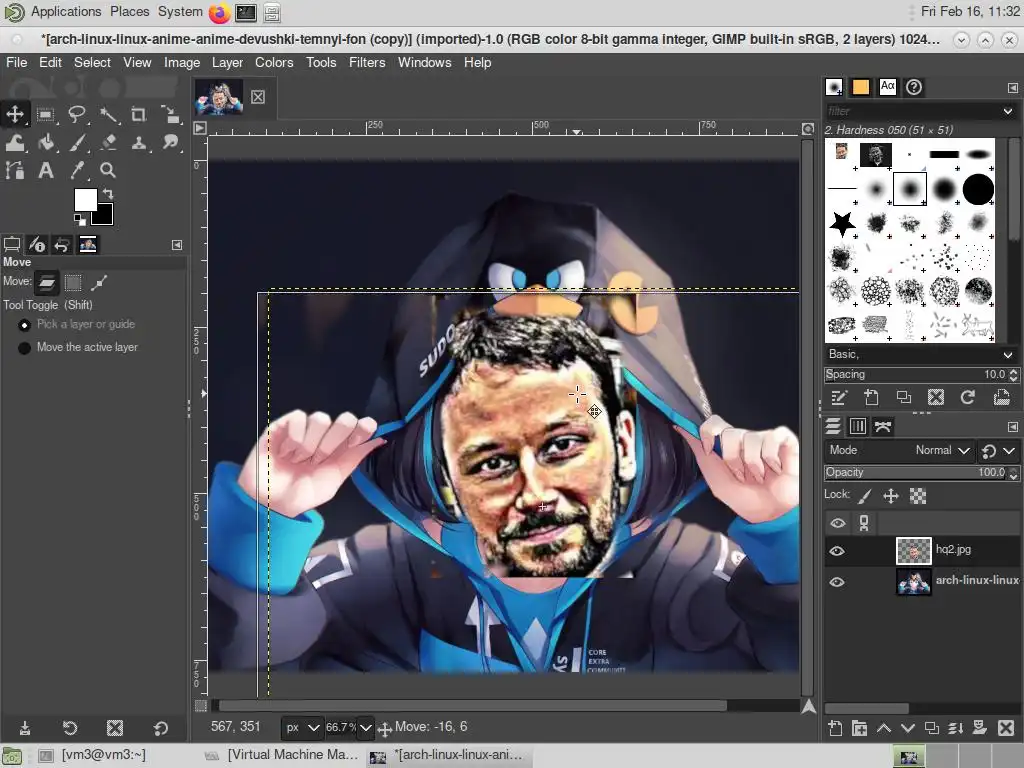Open the Colors menu
Image resolution: width=1024 pixels, height=768 pixels.
274,63
